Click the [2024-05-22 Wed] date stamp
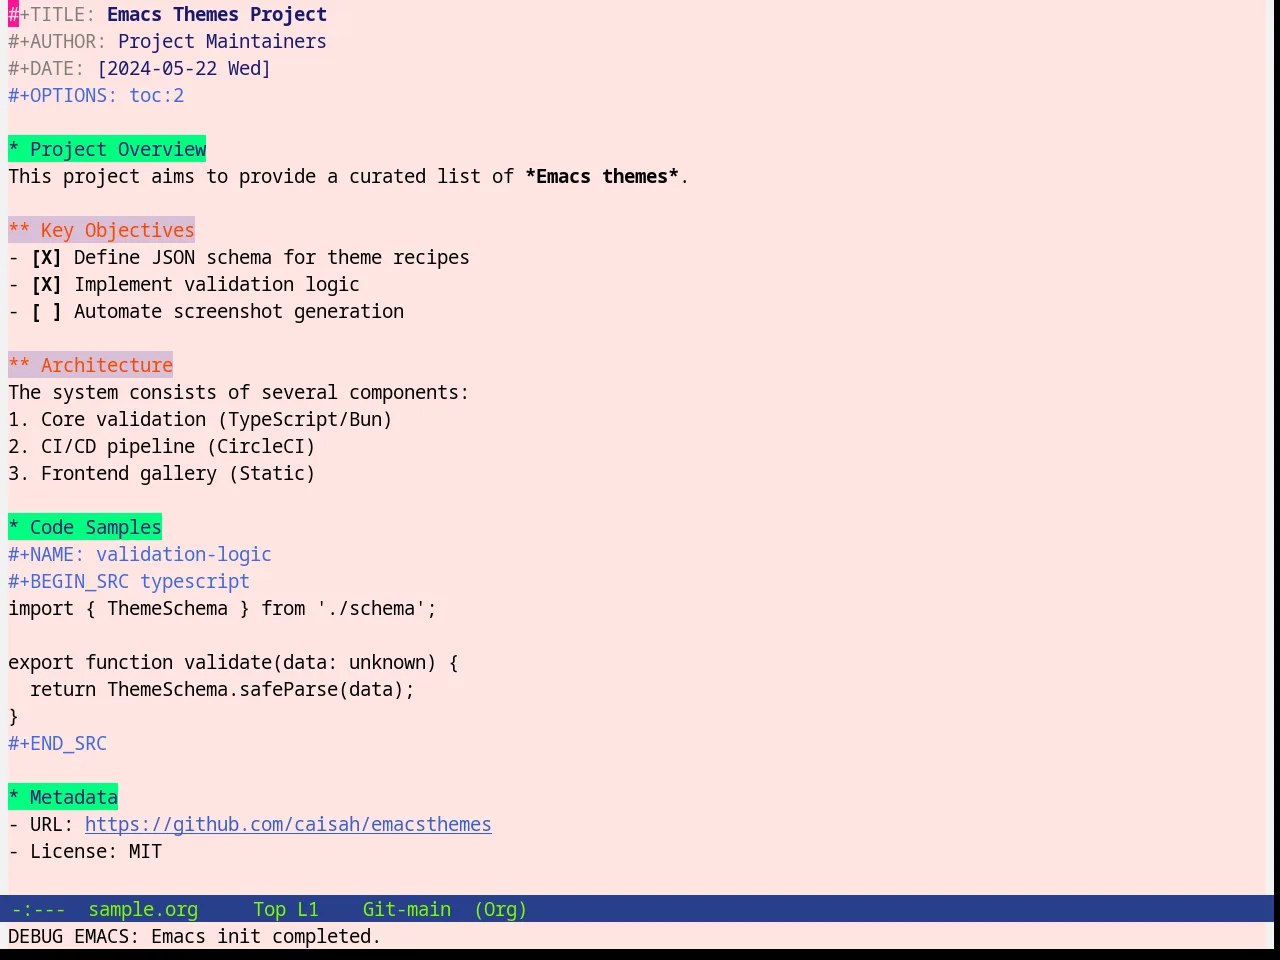This screenshot has width=1280, height=960. coord(184,68)
